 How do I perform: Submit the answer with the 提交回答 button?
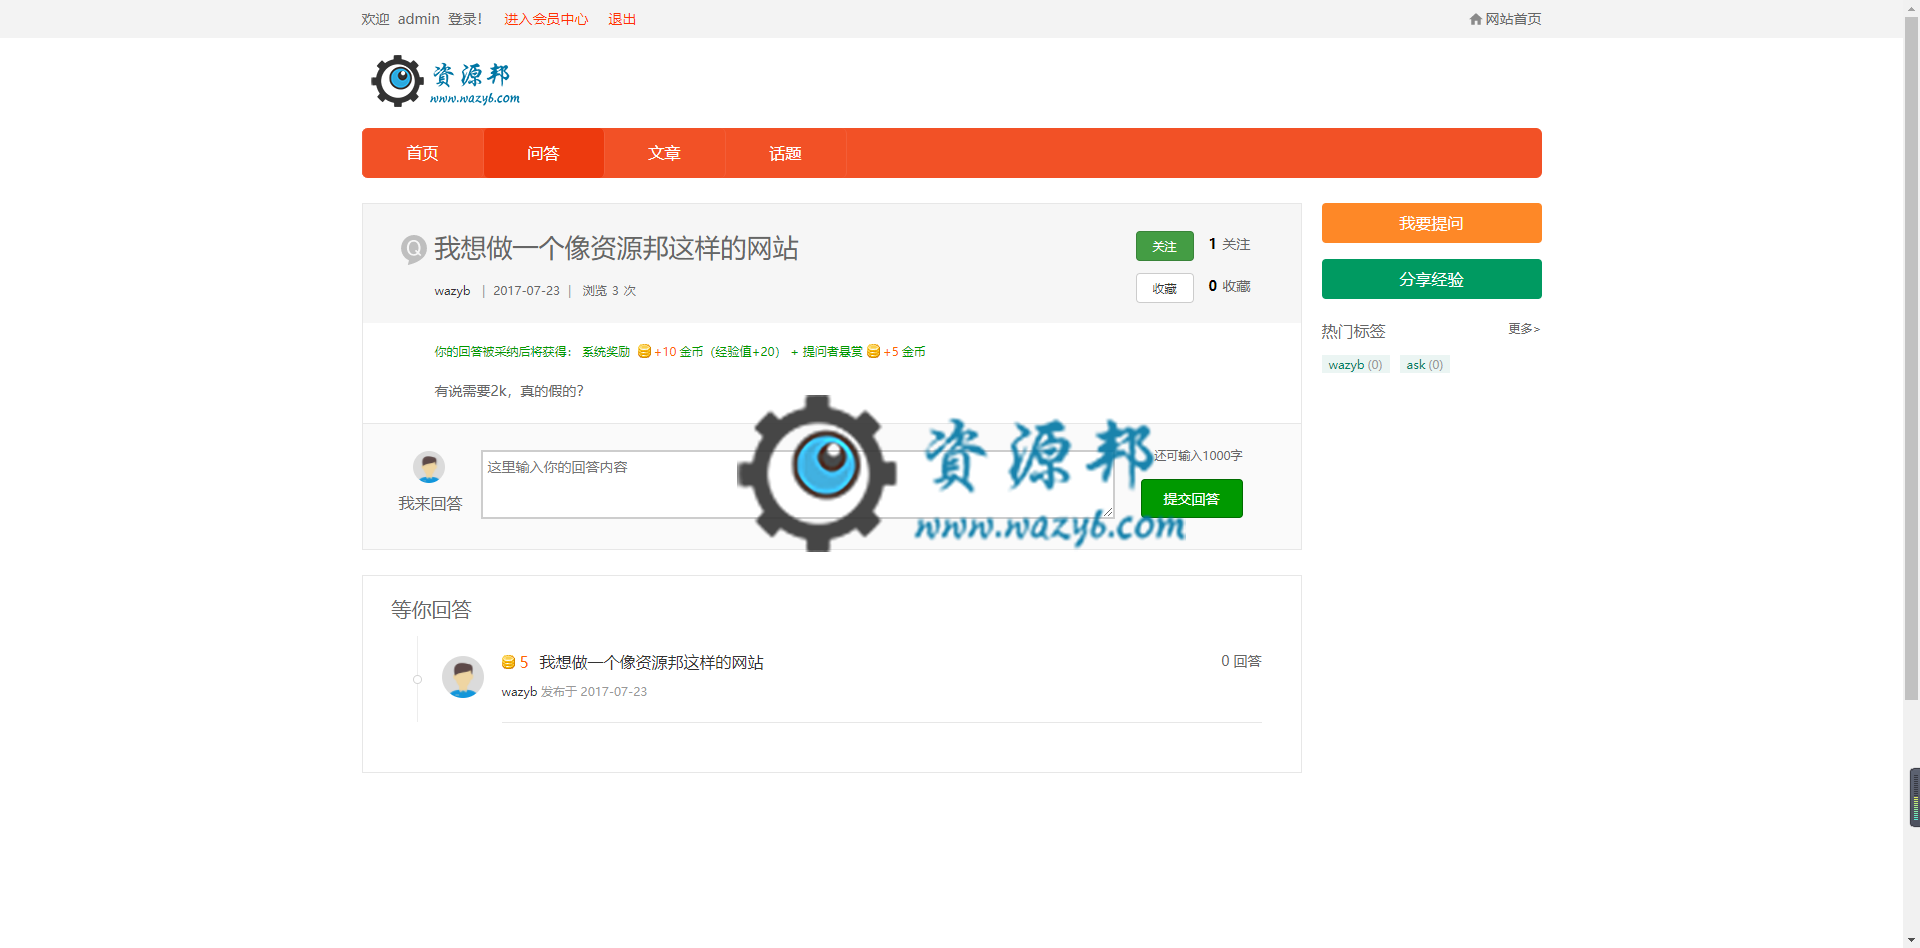[1191, 498]
